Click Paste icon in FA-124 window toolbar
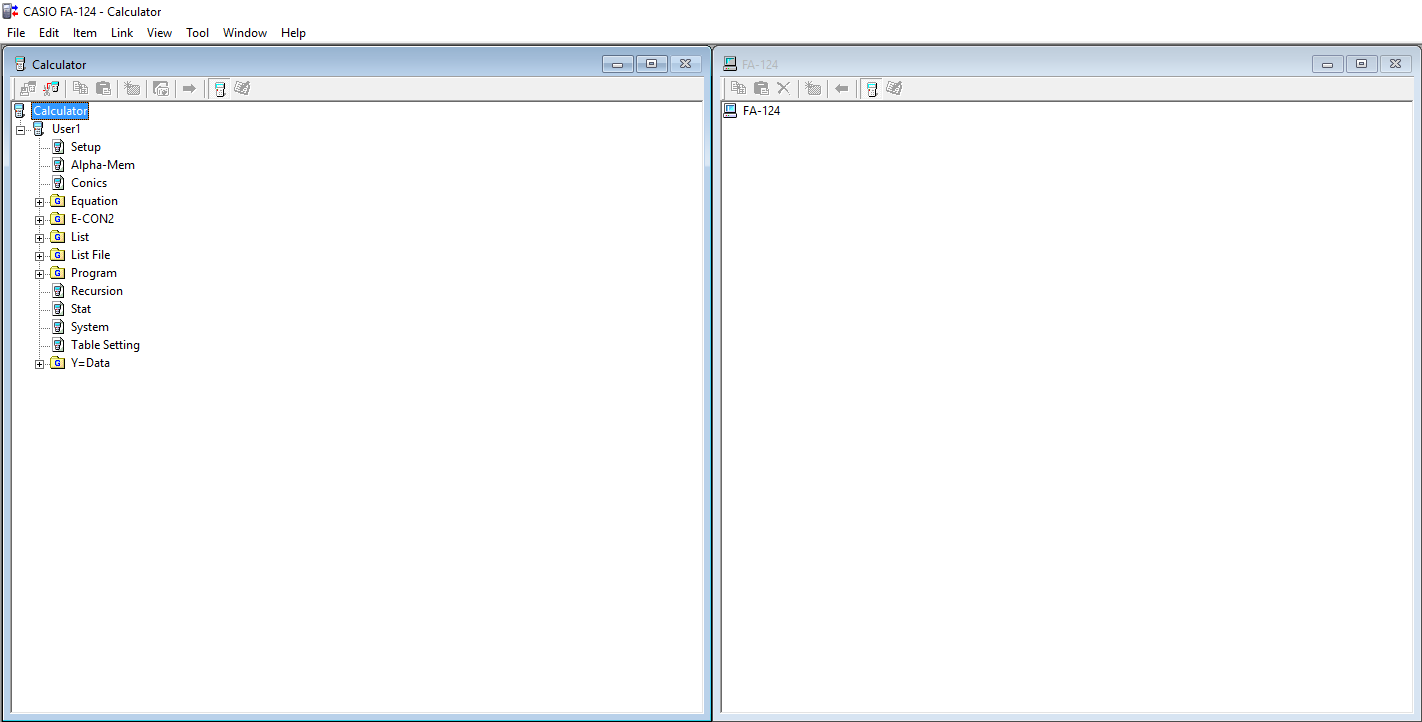The image size is (1422, 722). [761, 88]
